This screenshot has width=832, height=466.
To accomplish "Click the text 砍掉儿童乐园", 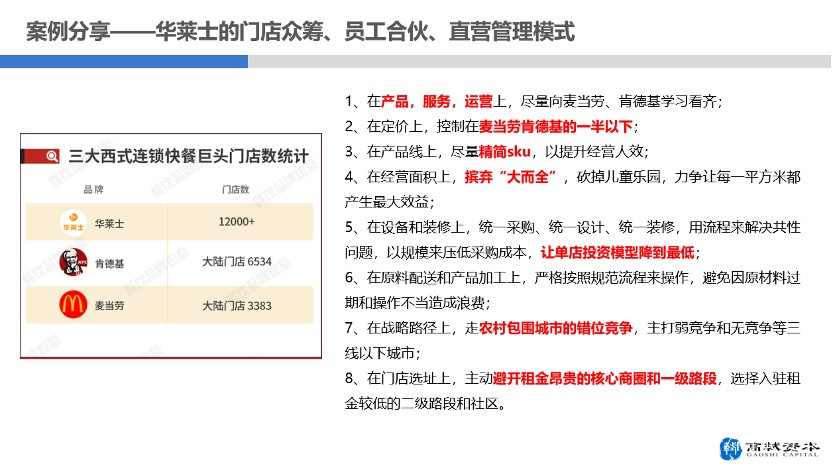I will click(618, 177).
